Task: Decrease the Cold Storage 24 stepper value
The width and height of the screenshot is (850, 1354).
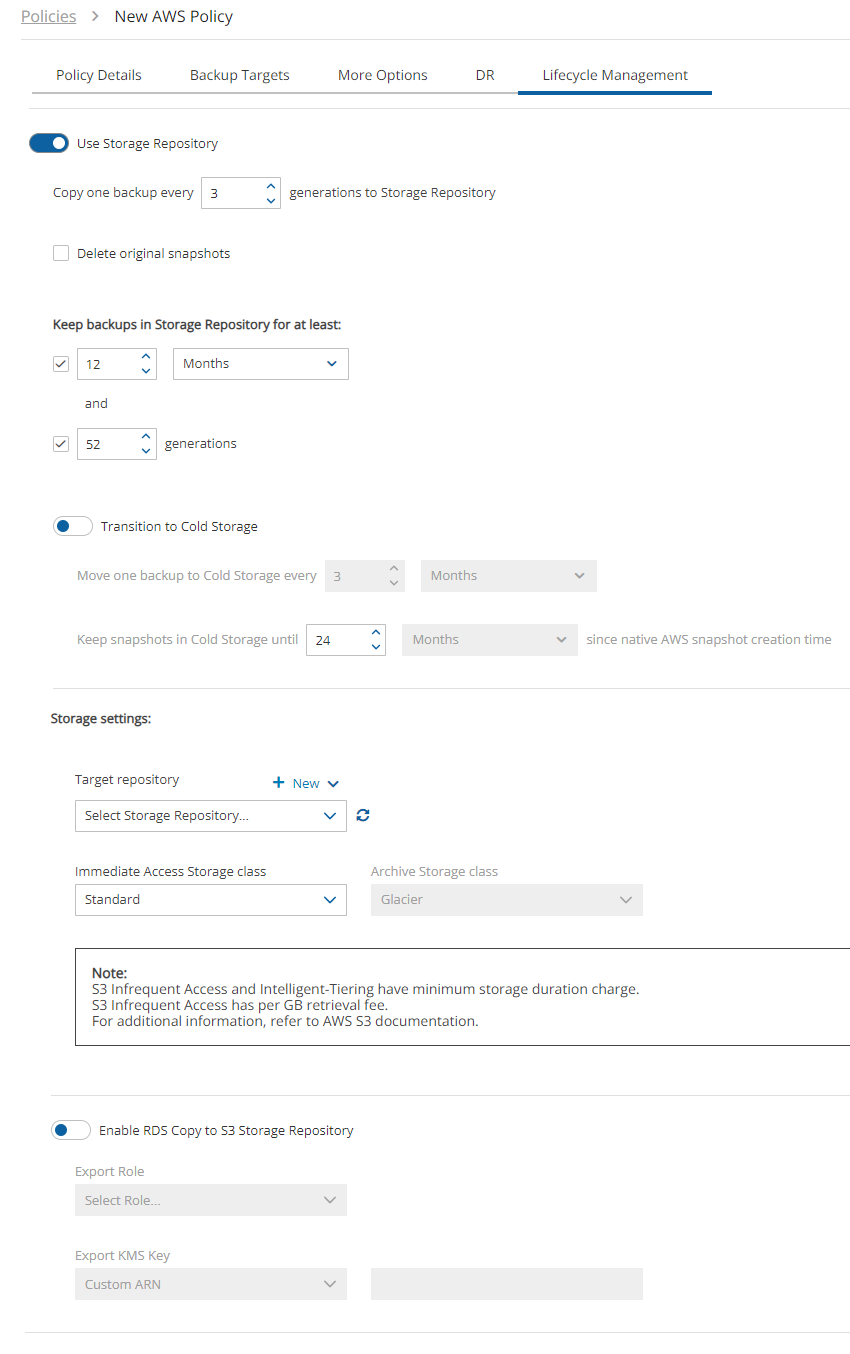Action: [376, 647]
